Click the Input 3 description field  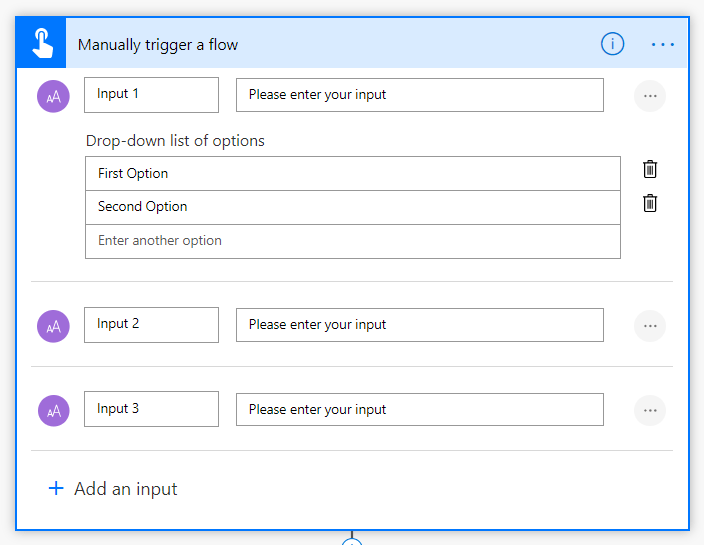pos(420,409)
